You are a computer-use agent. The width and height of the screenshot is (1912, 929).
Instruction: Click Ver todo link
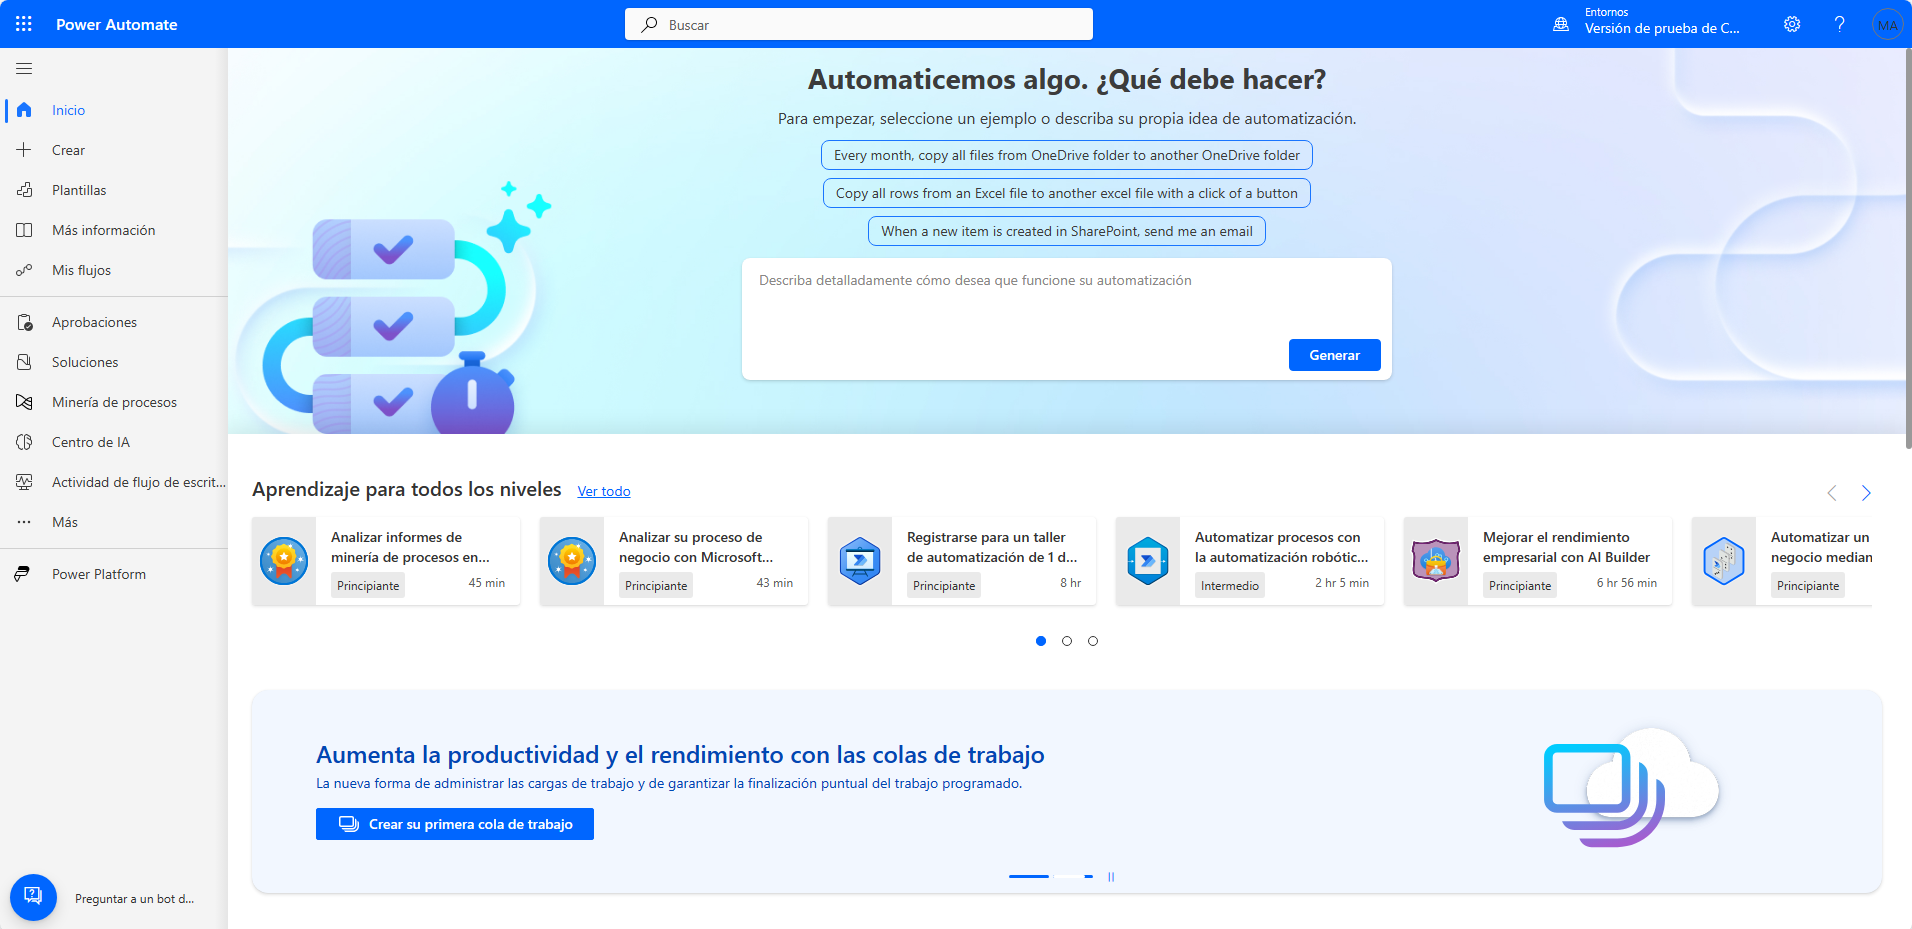pyautogui.click(x=604, y=491)
